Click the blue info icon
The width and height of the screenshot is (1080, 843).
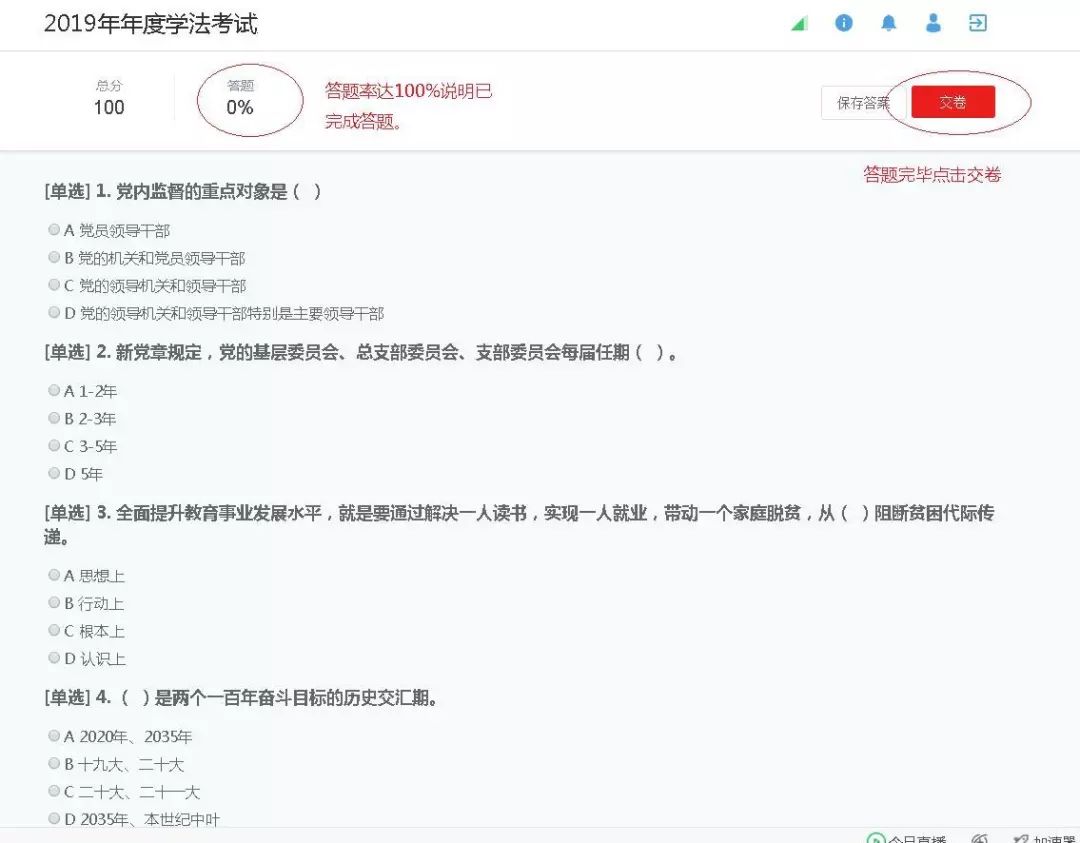click(843, 23)
